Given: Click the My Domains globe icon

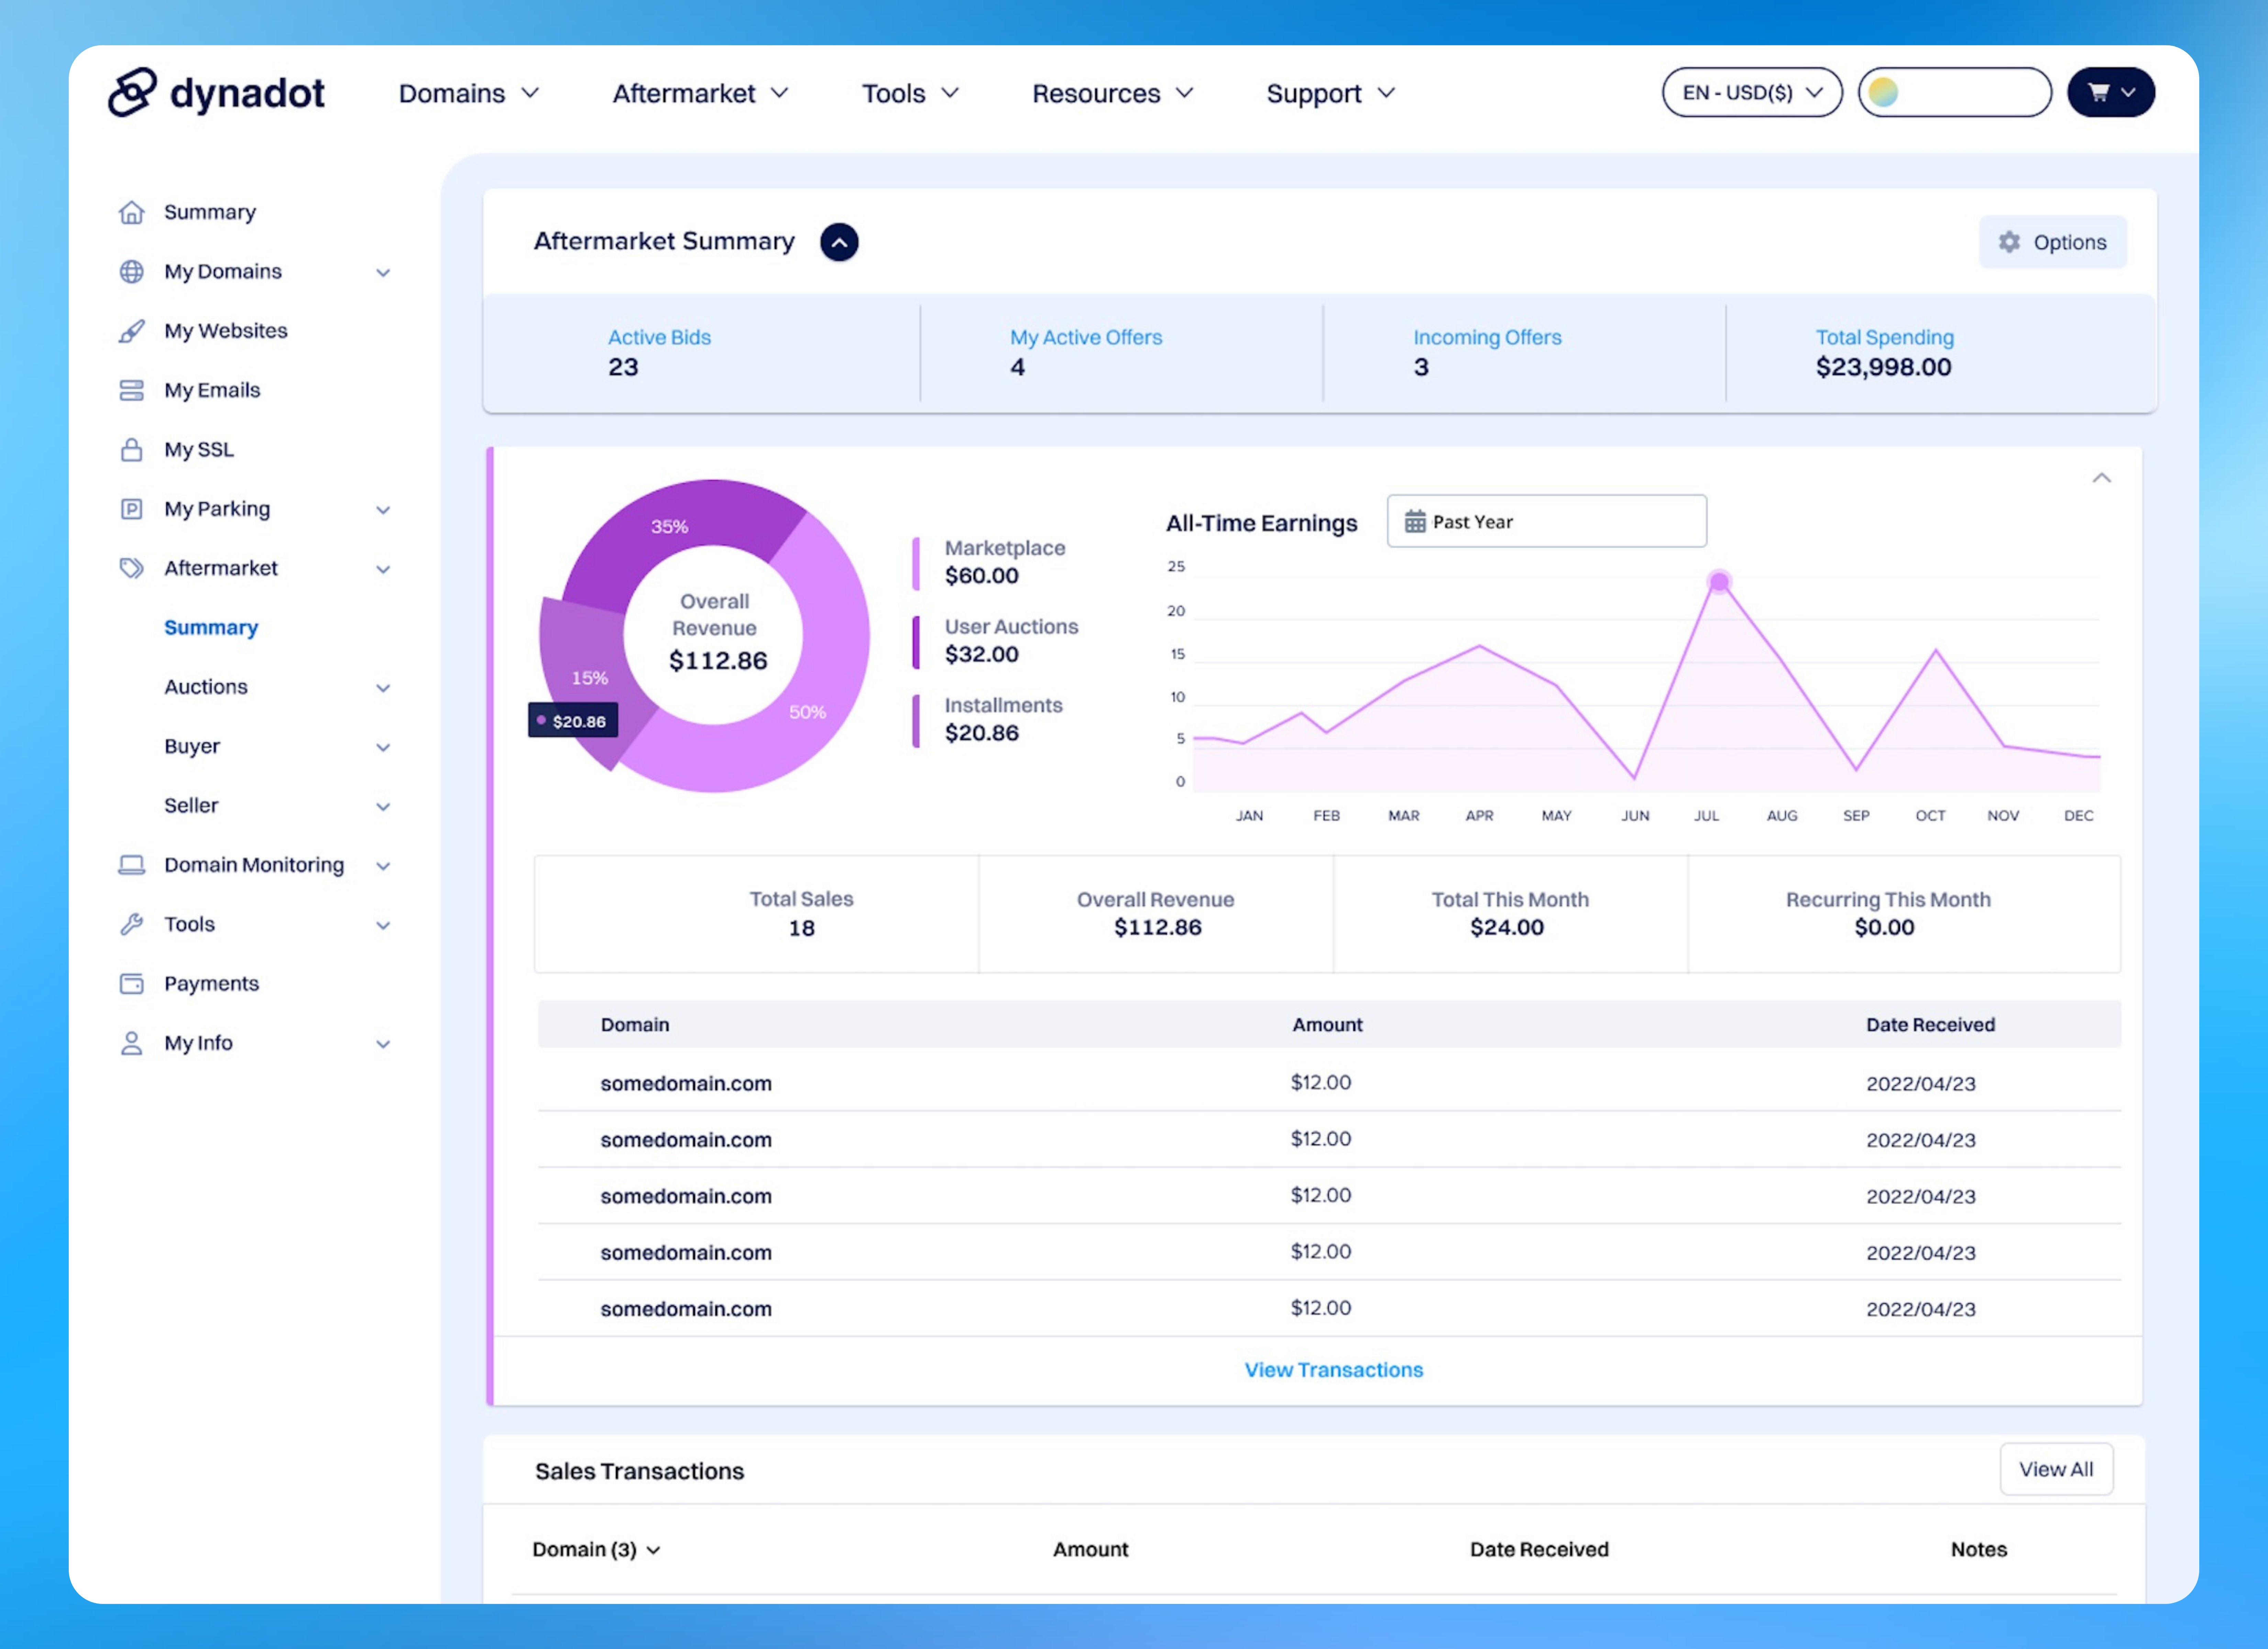Looking at the screenshot, I should pos(131,272).
